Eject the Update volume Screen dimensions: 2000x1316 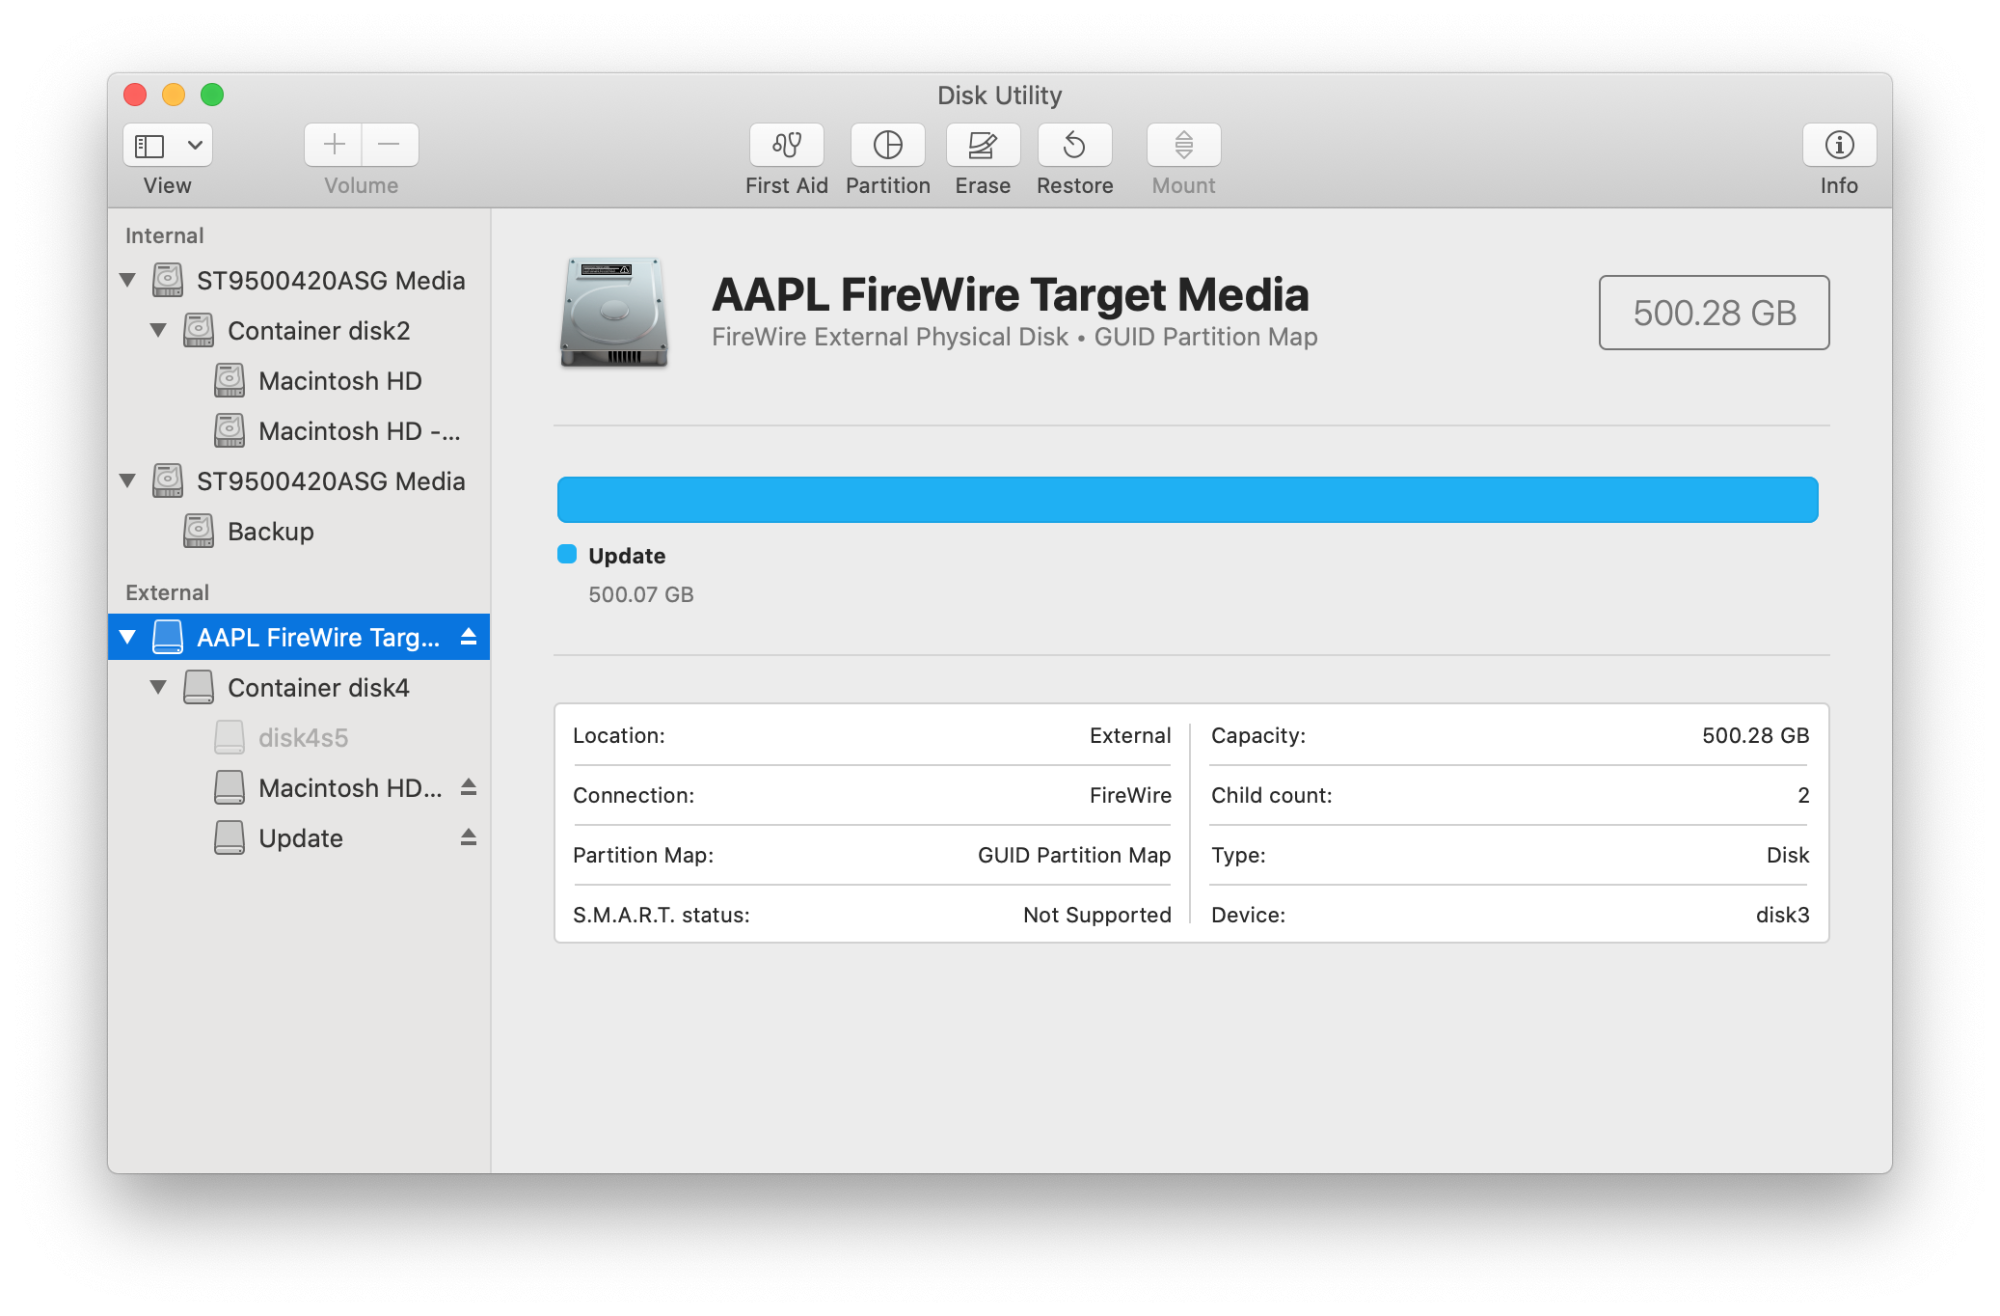(x=468, y=837)
